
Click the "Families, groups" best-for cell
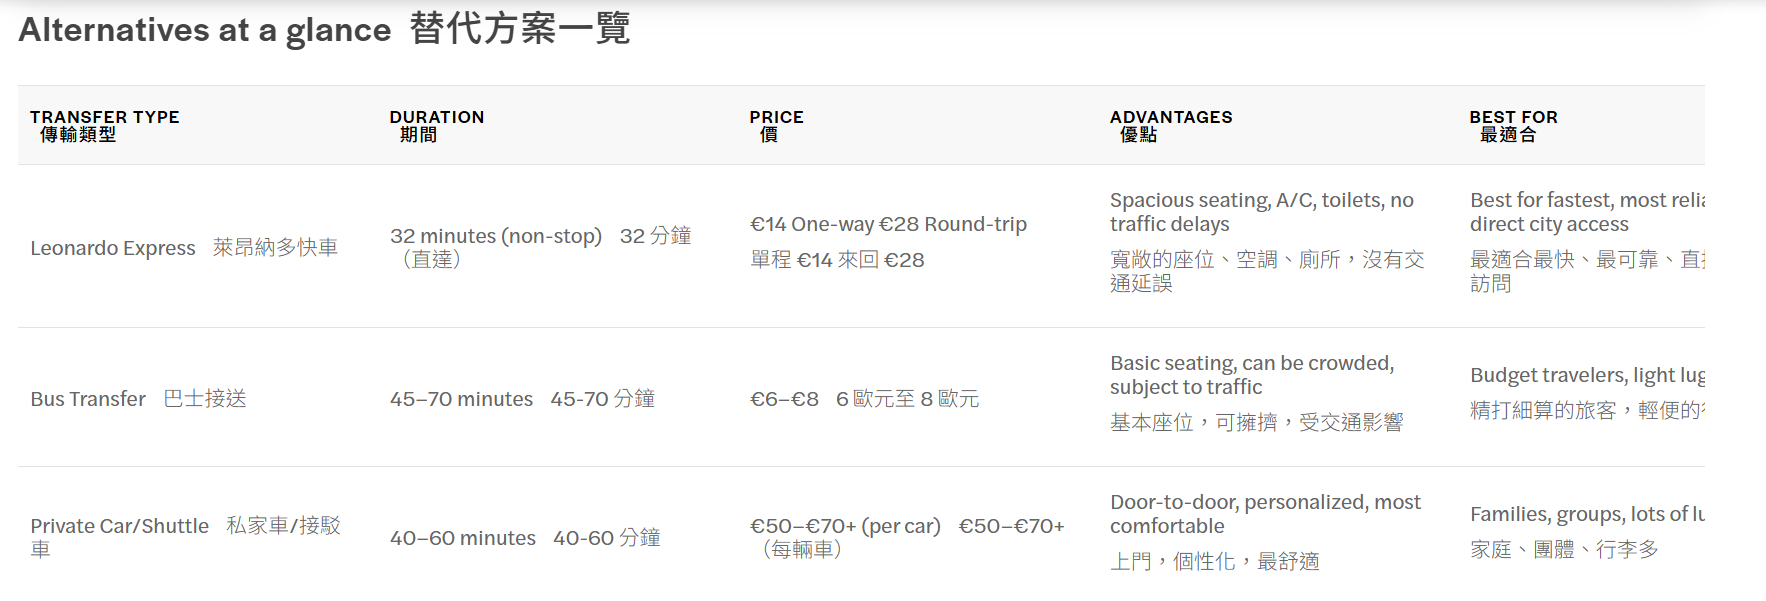(x=1586, y=514)
